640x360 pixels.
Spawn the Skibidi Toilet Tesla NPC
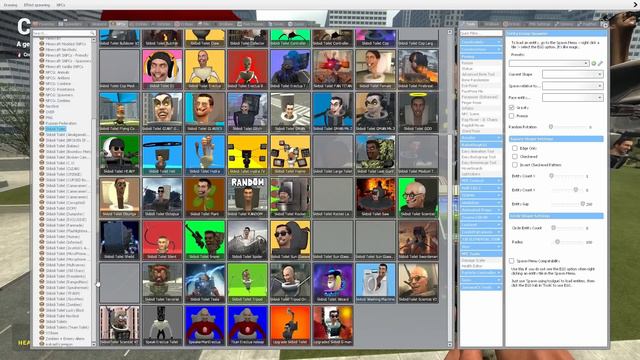(x=204, y=283)
